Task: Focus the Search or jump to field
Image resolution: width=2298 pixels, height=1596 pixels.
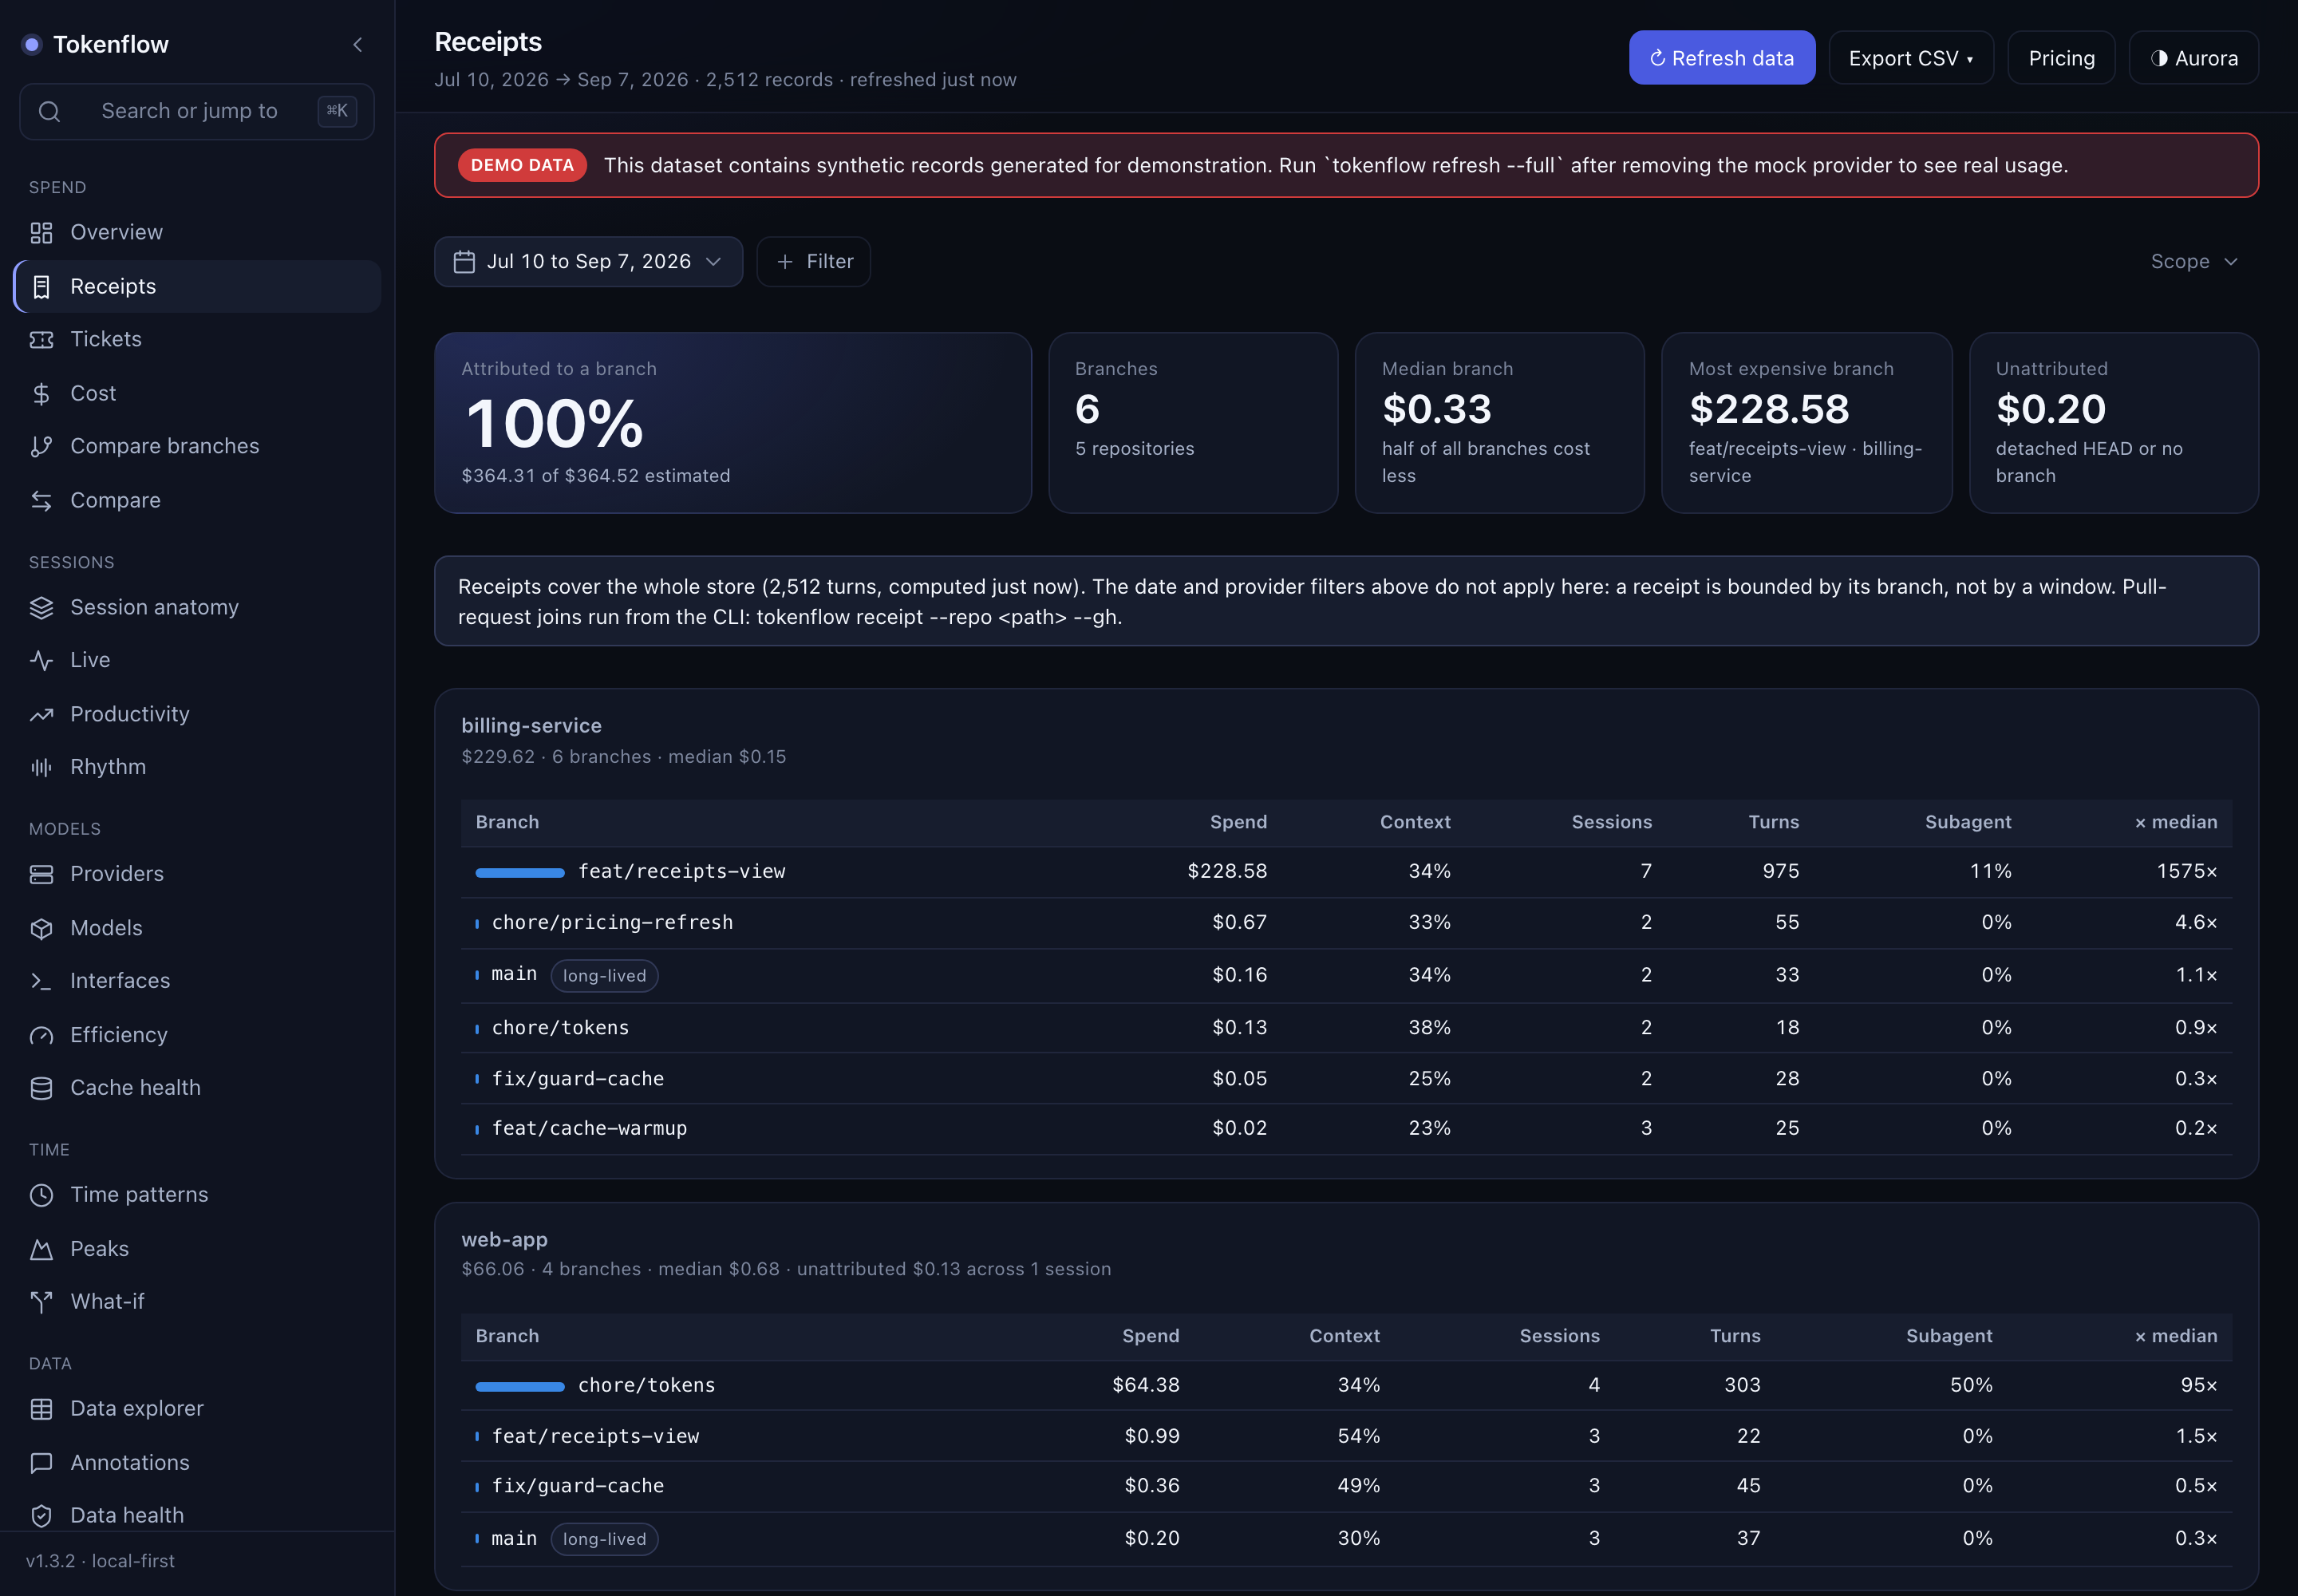Action: (197, 112)
